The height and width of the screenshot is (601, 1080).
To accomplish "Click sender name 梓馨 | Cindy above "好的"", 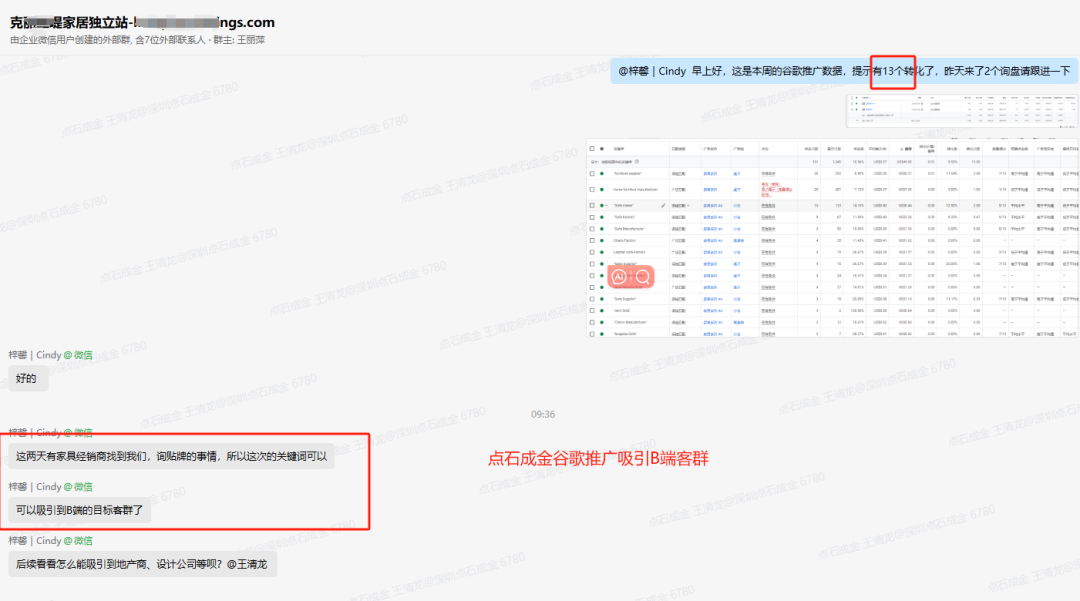I will point(34,355).
